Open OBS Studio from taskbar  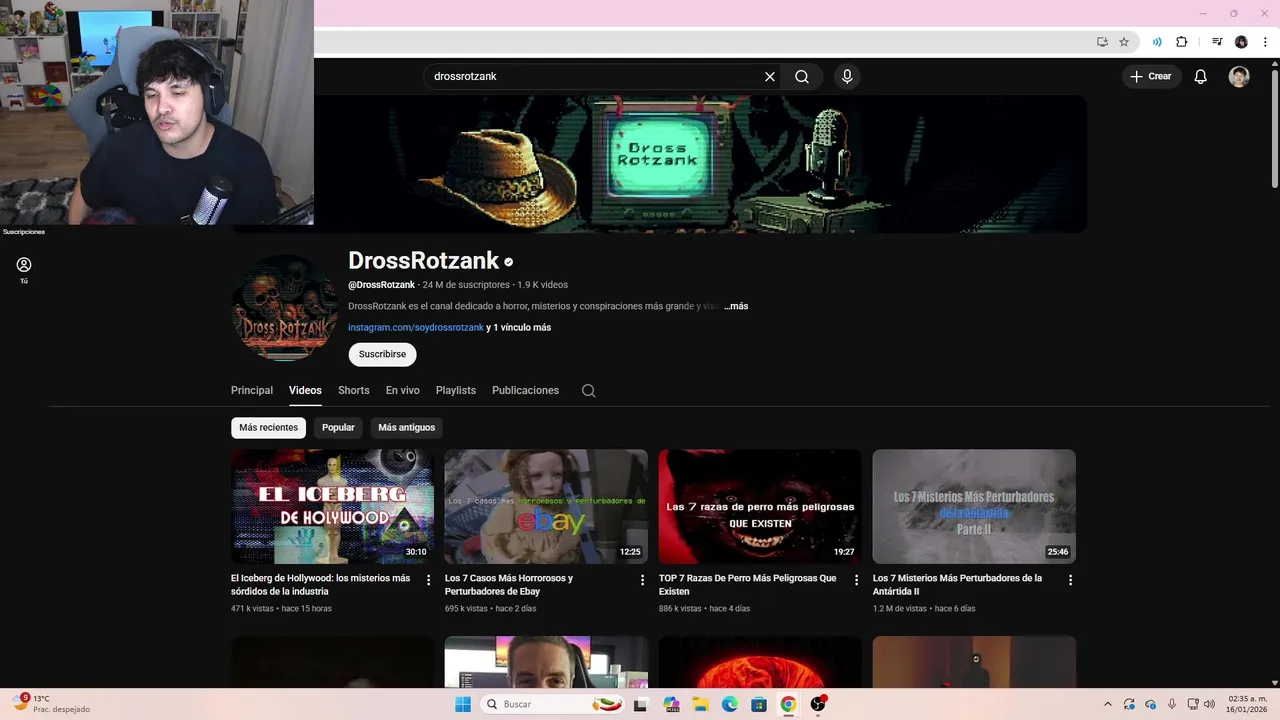(818, 704)
